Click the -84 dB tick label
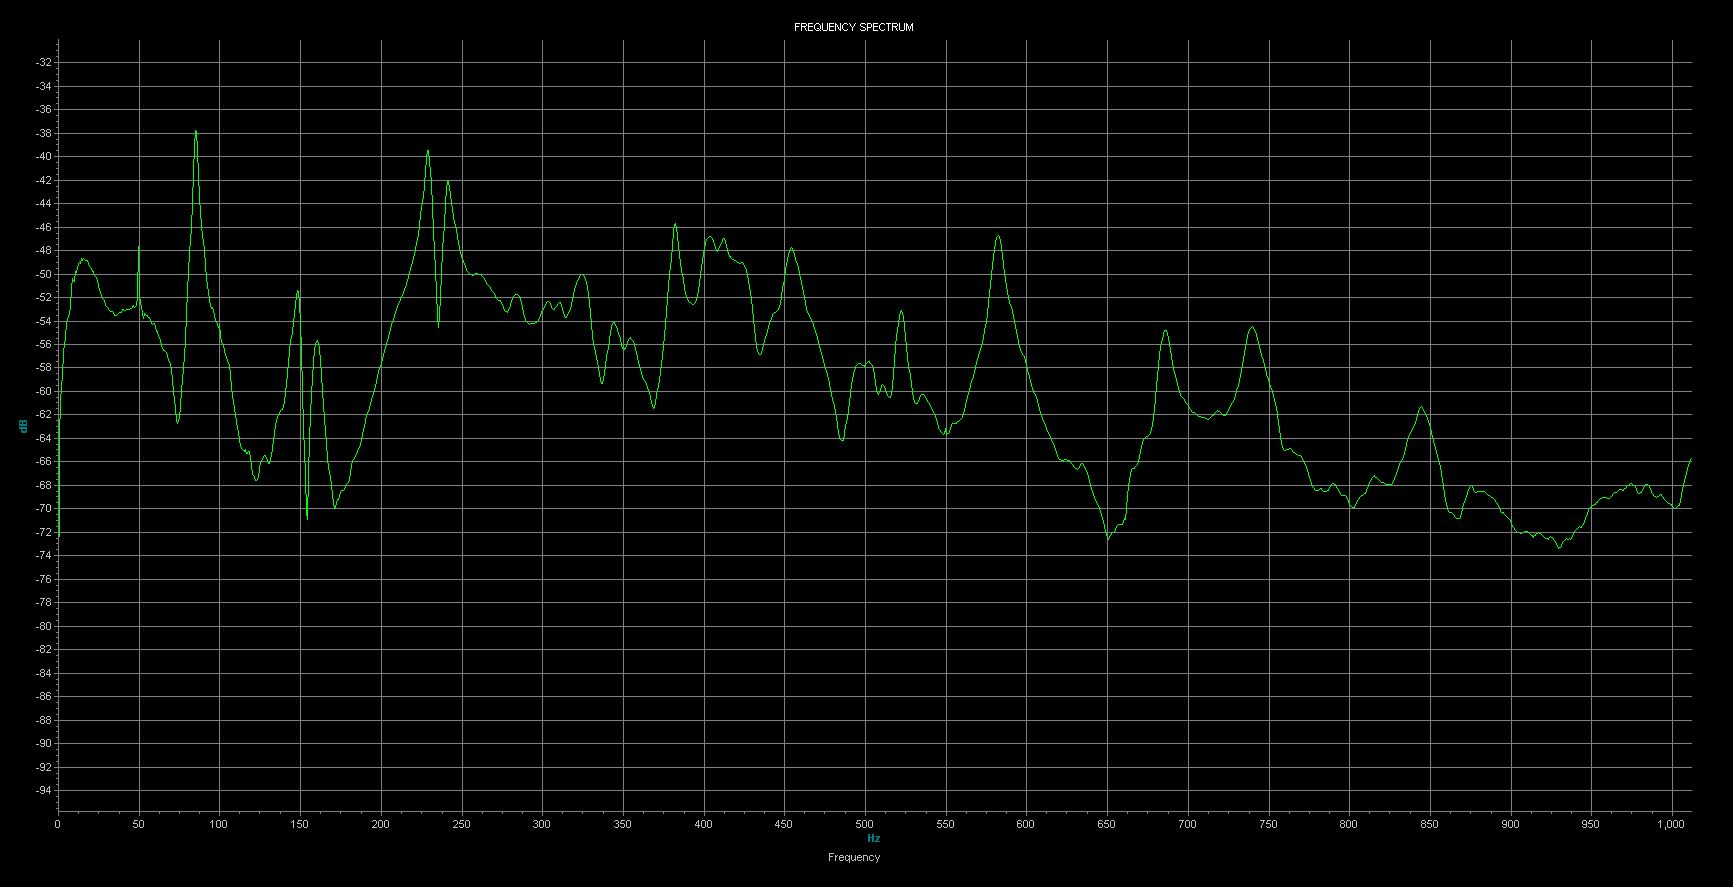 pyautogui.click(x=43, y=673)
